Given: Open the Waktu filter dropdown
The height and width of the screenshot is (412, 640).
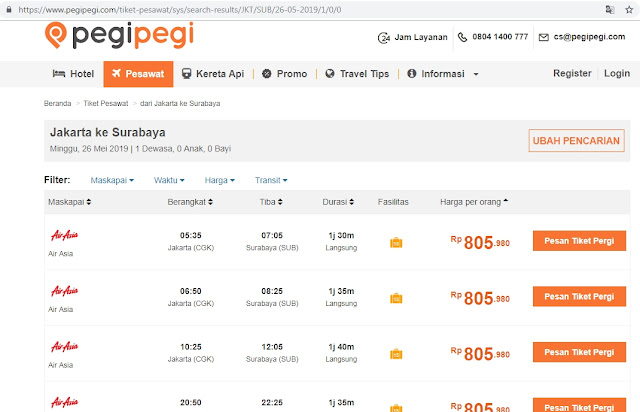Looking at the screenshot, I should [169, 180].
